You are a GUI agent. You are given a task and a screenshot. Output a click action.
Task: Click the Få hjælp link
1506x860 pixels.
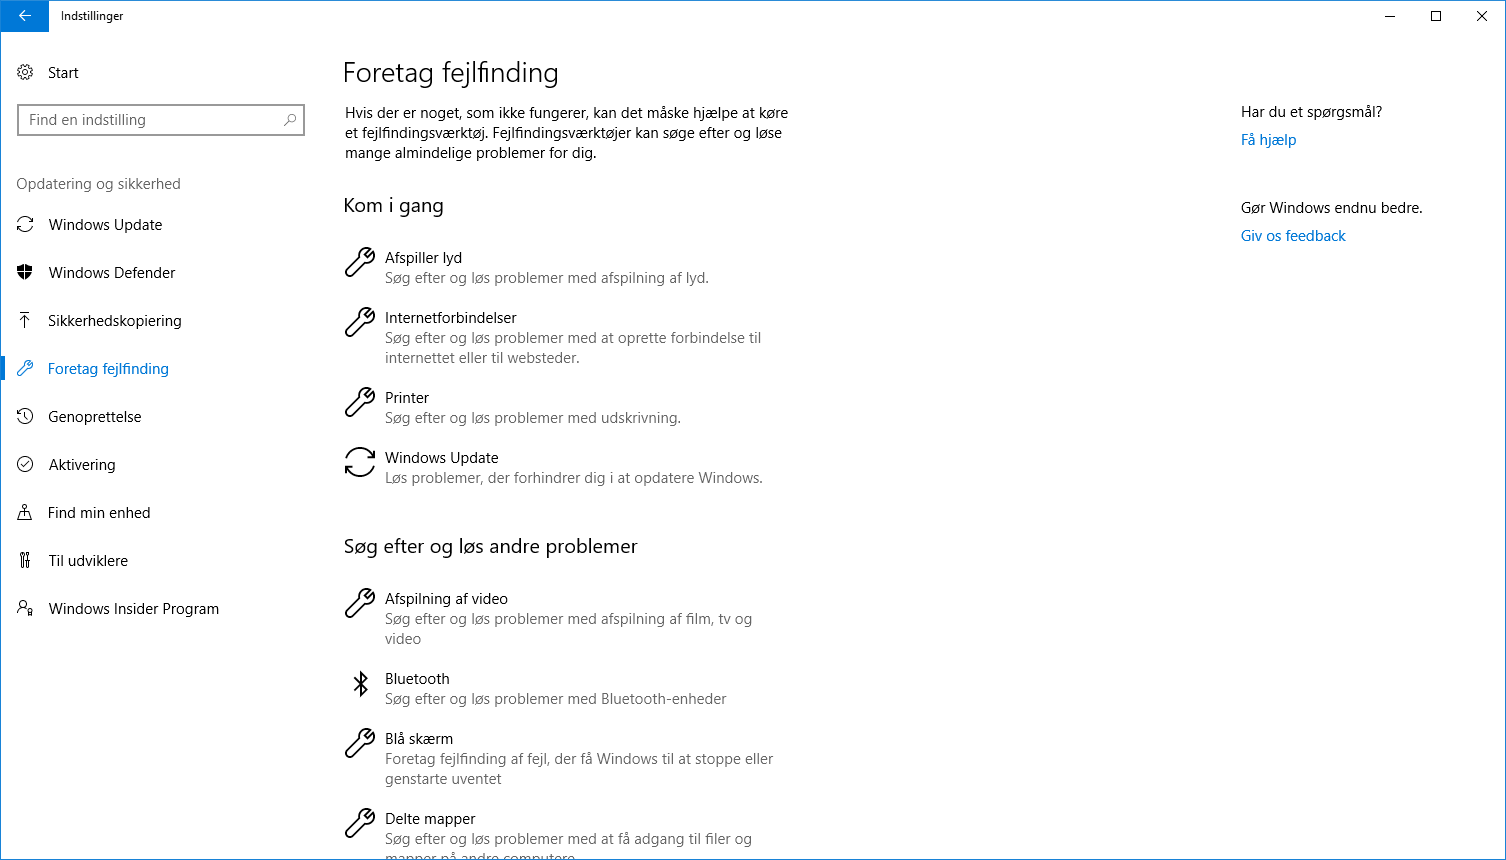[x=1268, y=139]
